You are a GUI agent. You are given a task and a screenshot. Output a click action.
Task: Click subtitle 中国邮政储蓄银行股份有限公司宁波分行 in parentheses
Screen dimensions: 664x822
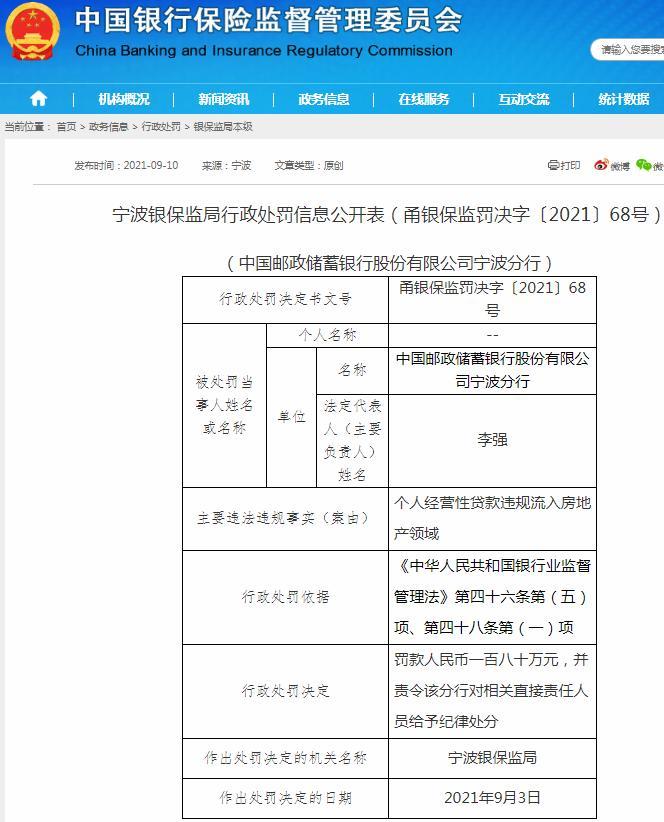(x=389, y=263)
